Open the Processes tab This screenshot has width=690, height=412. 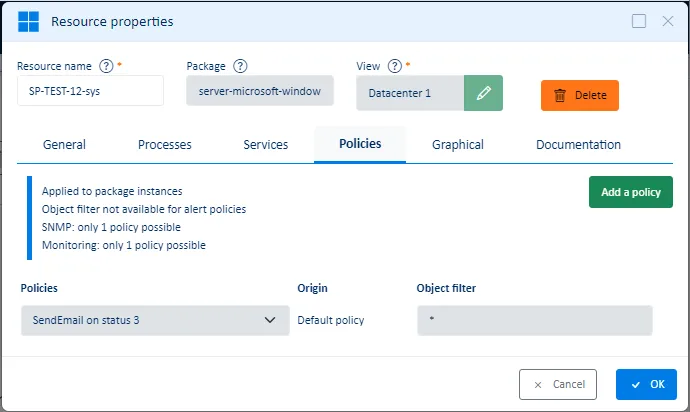[x=165, y=145]
